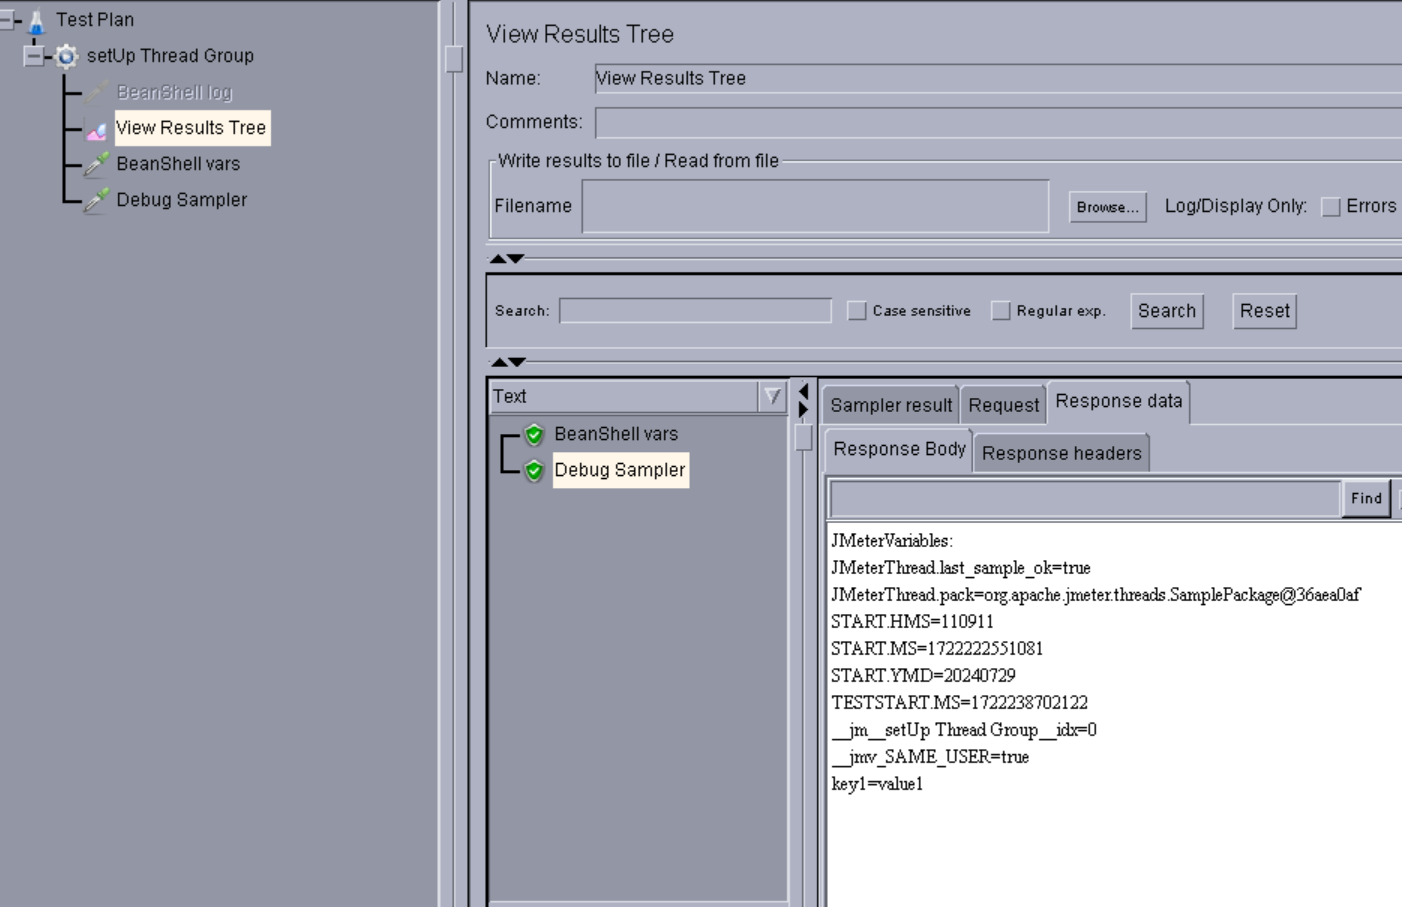Click the Browse... button
Screen dimensions: 1402x907
(x=1107, y=207)
